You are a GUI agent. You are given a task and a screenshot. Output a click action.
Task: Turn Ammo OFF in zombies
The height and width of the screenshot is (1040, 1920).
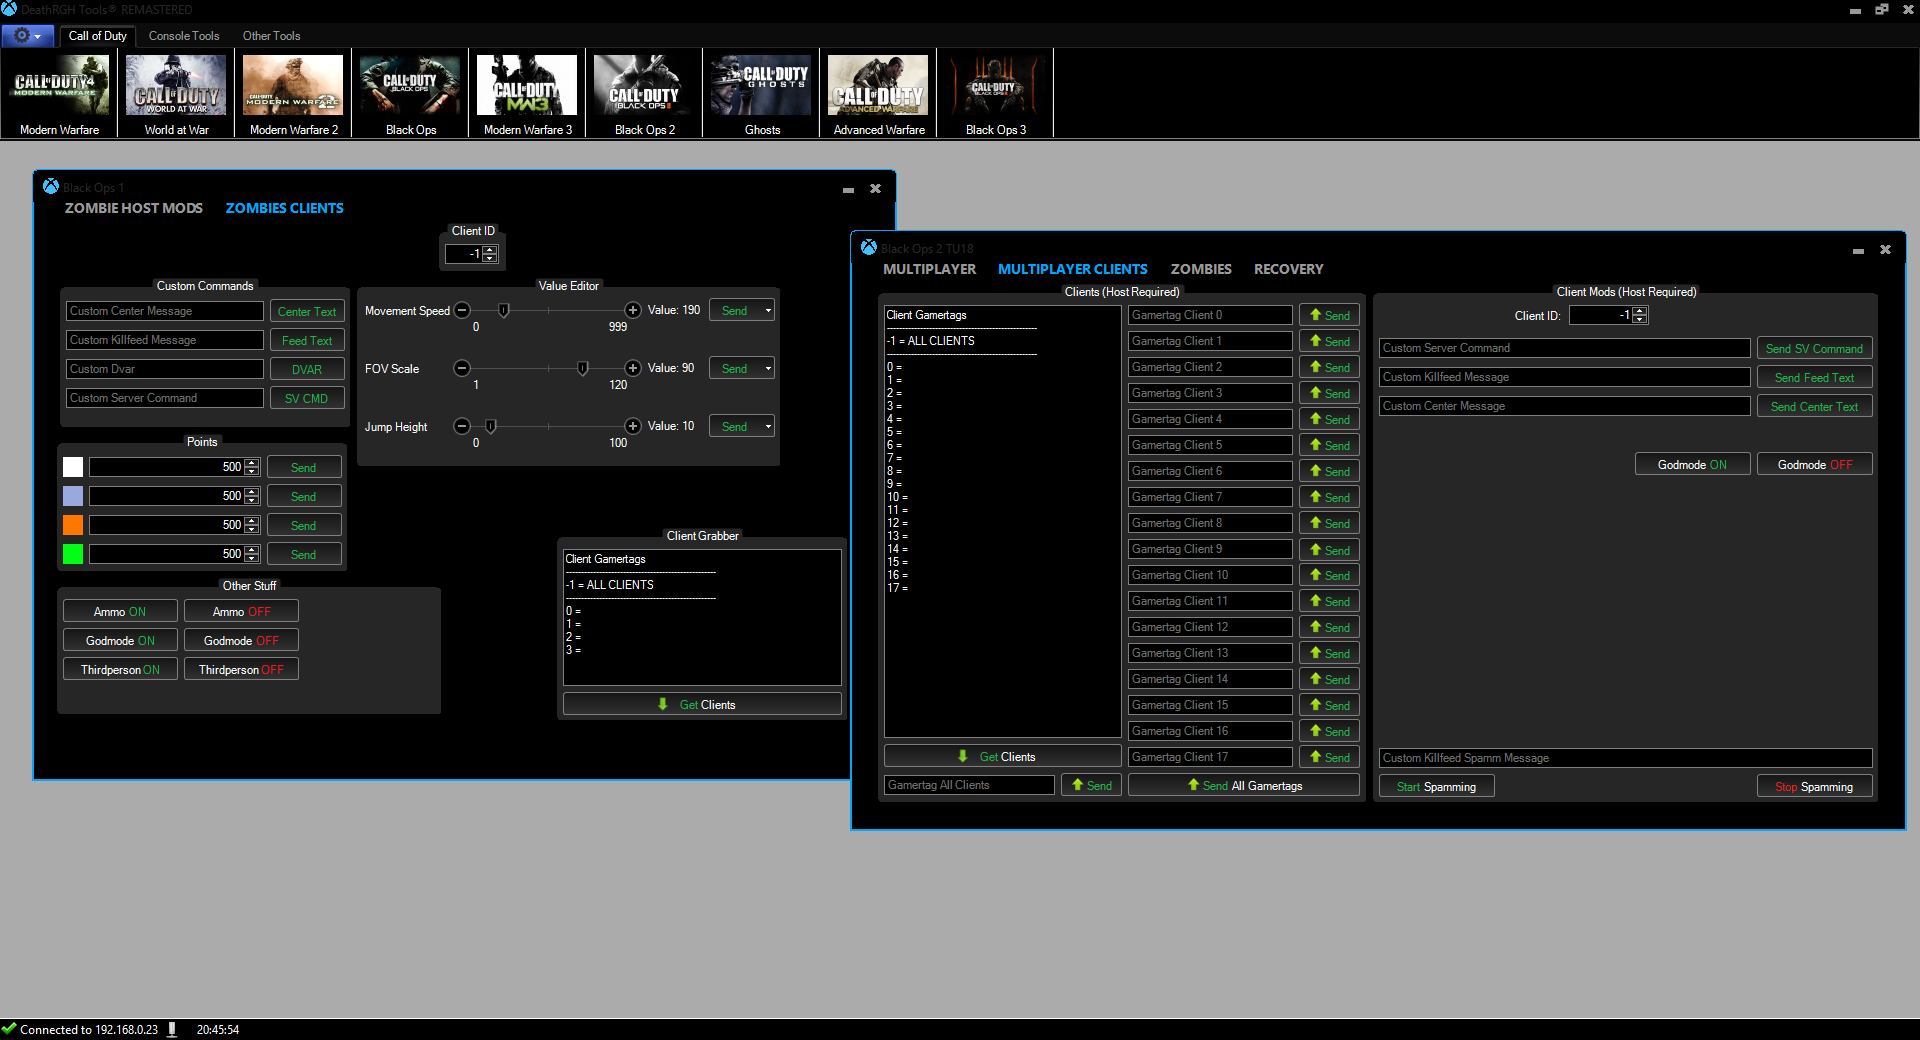(241, 612)
